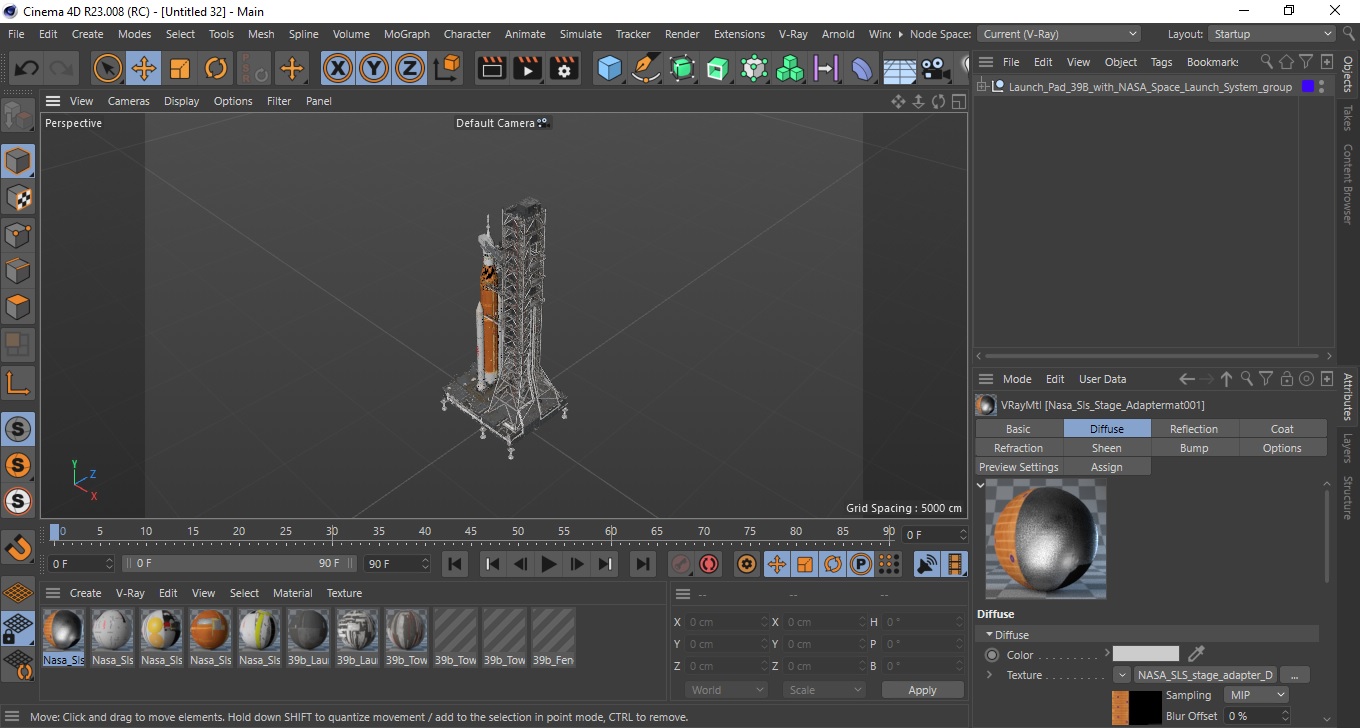The width and height of the screenshot is (1360, 728).
Task: Expand the Texture parameter arrow
Action: 990,675
